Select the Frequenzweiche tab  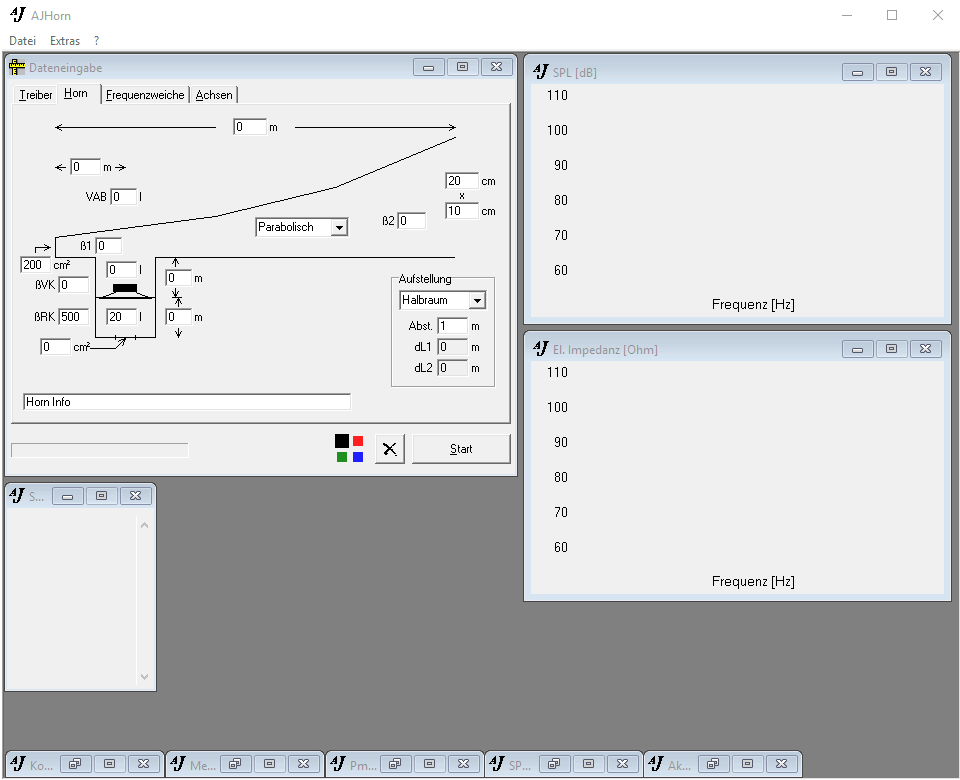pos(146,95)
